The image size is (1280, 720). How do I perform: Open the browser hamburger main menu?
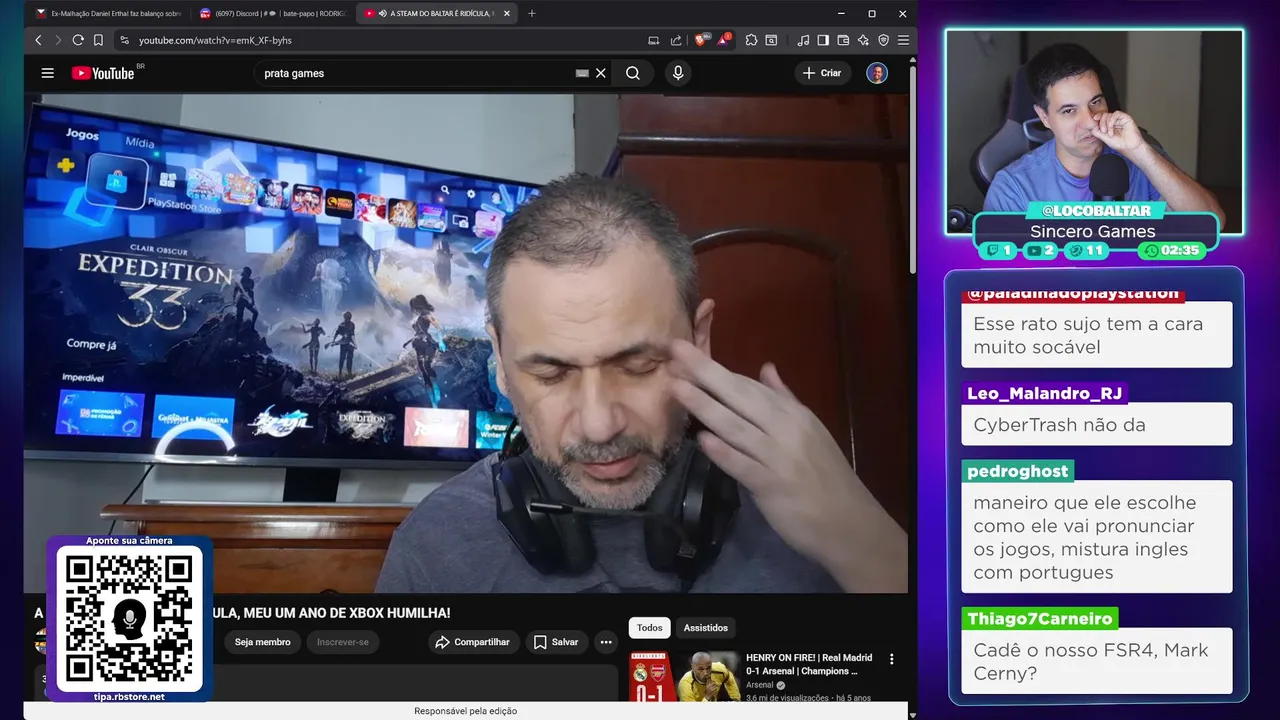pos(903,40)
